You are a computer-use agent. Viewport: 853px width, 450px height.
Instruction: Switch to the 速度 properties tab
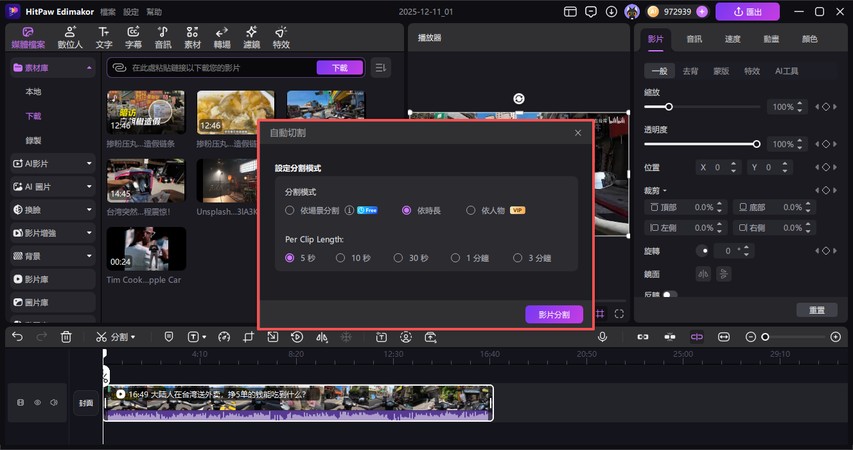[732, 39]
